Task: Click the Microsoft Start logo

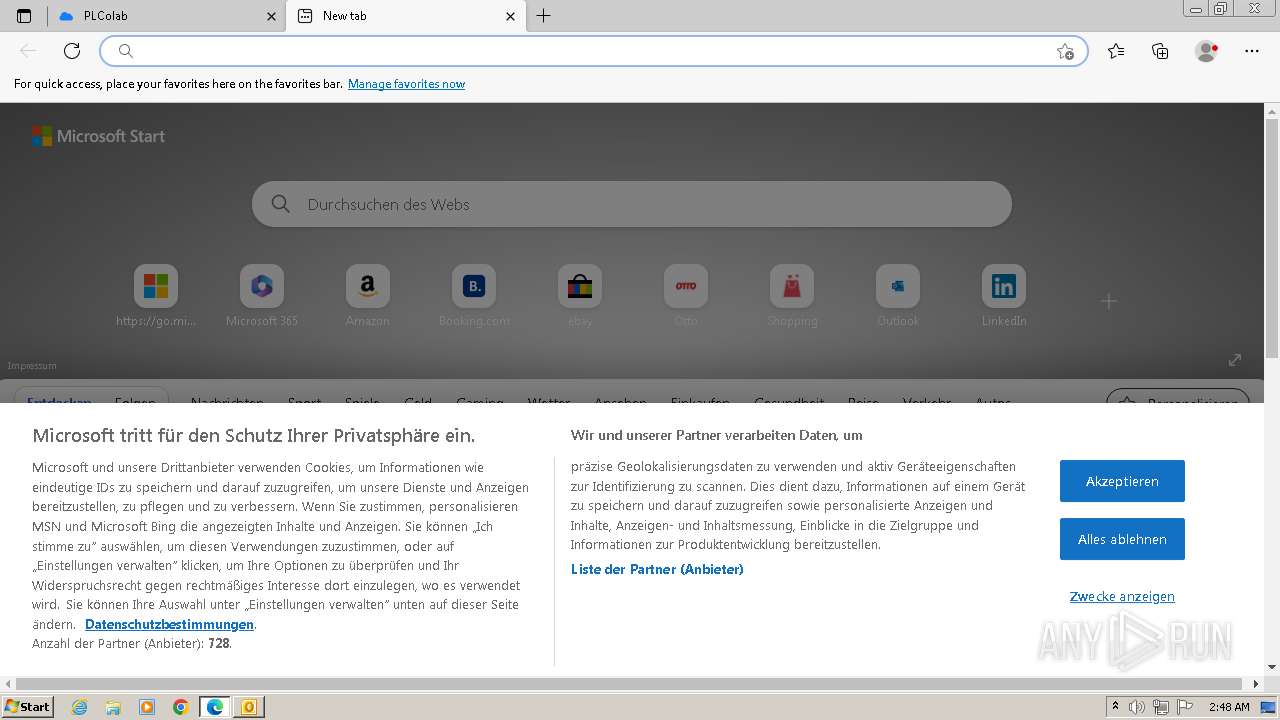Action: [98, 136]
